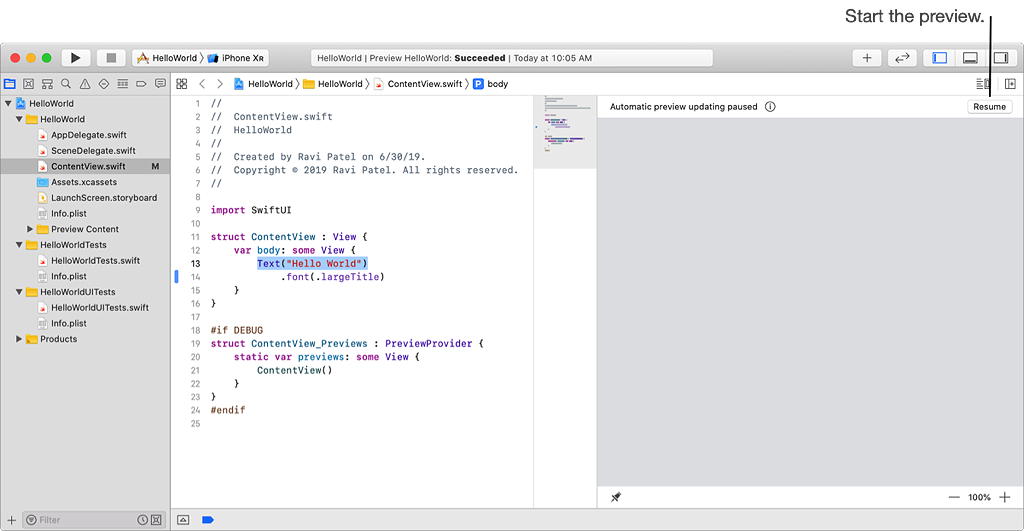The height and width of the screenshot is (531, 1024).
Task: Open SceneDelegate.swift in the navigator
Action: click(93, 151)
